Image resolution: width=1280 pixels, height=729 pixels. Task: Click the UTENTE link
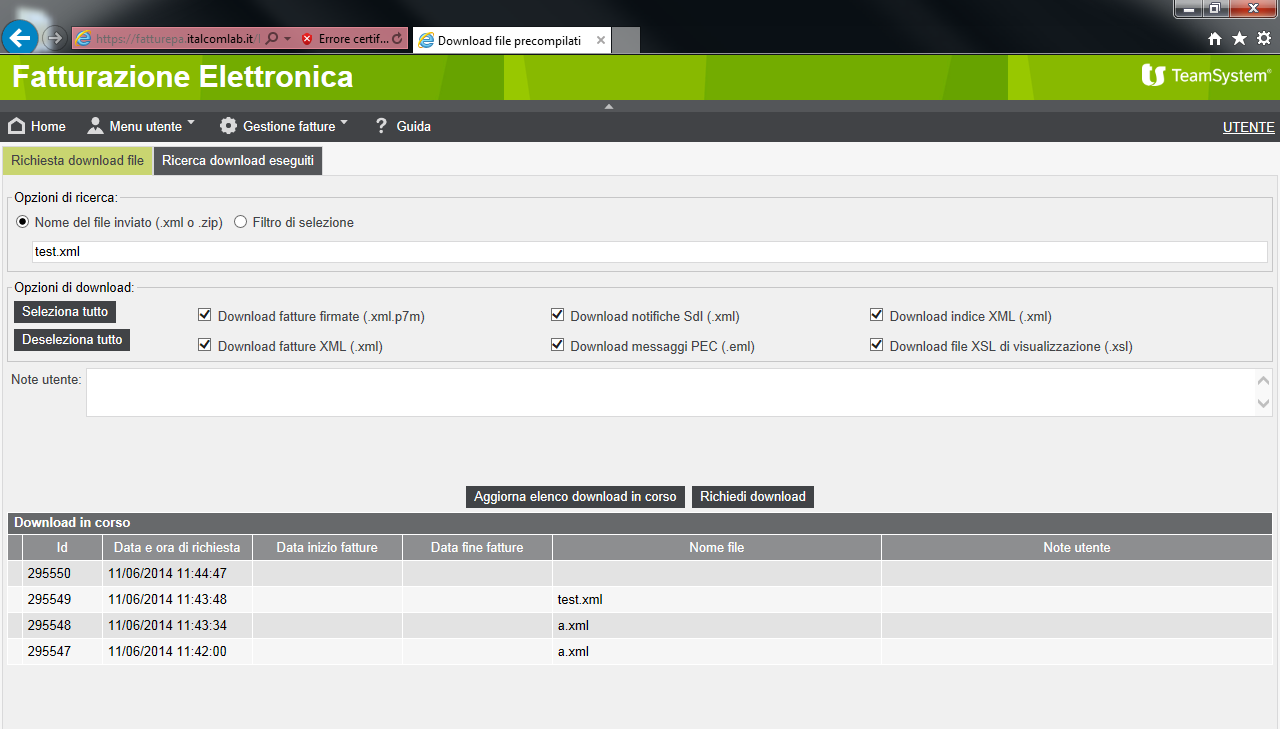coord(1249,127)
